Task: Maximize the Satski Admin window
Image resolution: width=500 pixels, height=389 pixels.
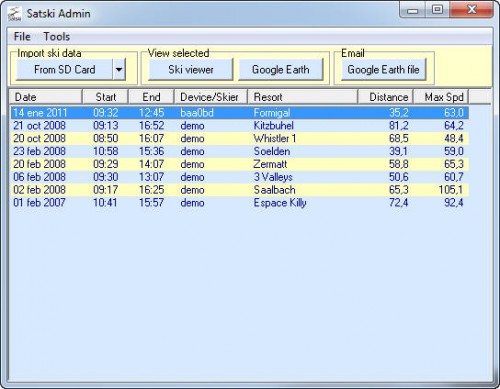Action: [437, 9]
